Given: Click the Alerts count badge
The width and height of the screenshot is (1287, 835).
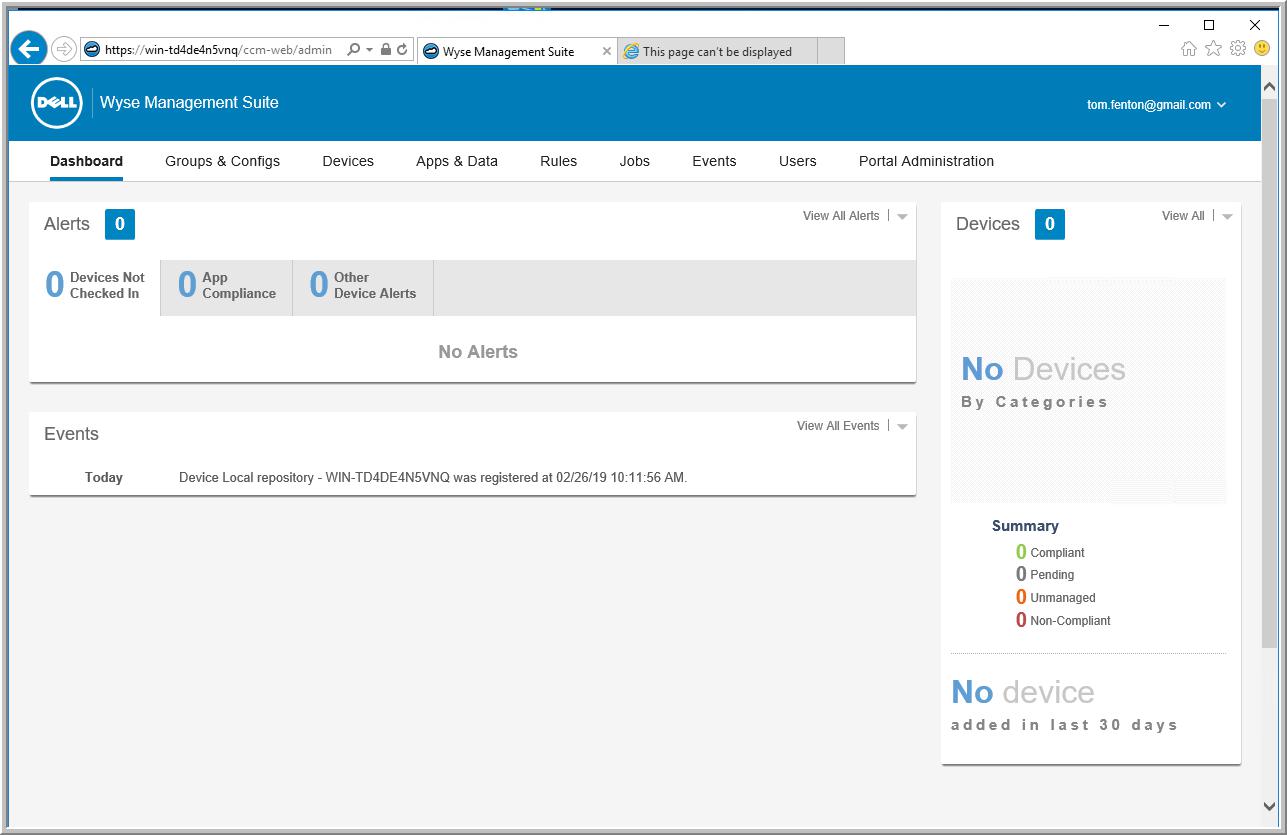Looking at the screenshot, I should (x=120, y=224).
